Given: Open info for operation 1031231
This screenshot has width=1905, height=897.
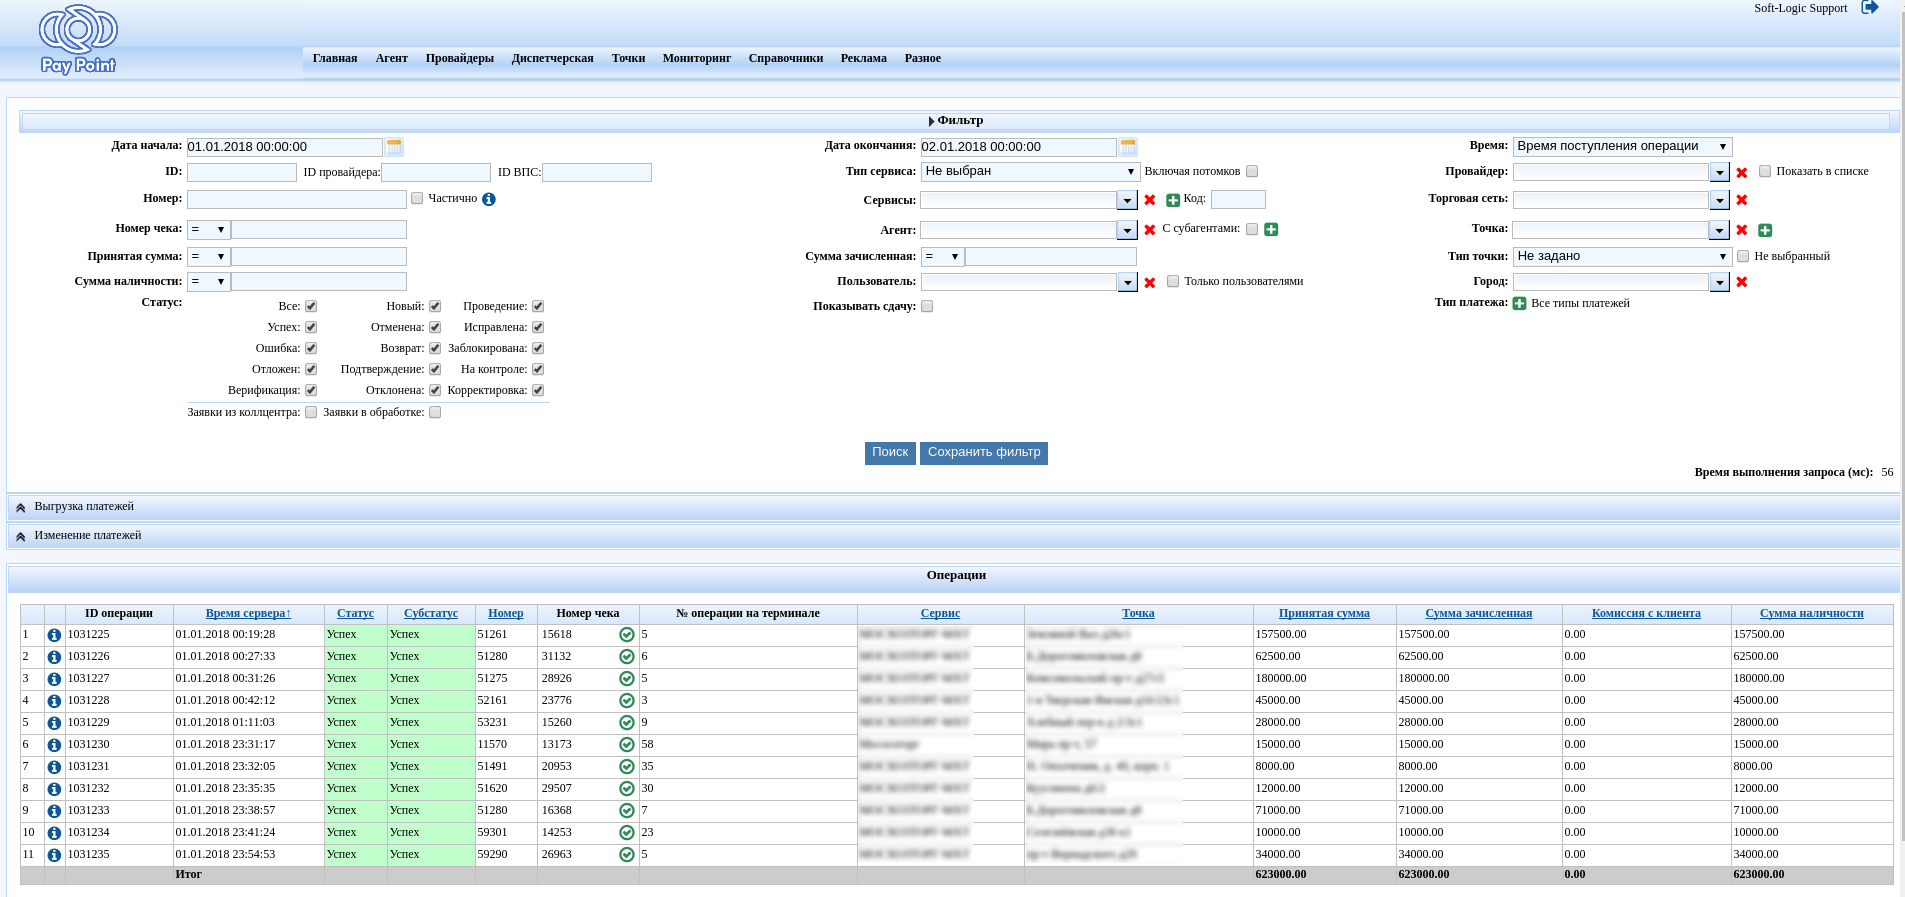Looking at the screenshot, I should (x=54, y=767).
